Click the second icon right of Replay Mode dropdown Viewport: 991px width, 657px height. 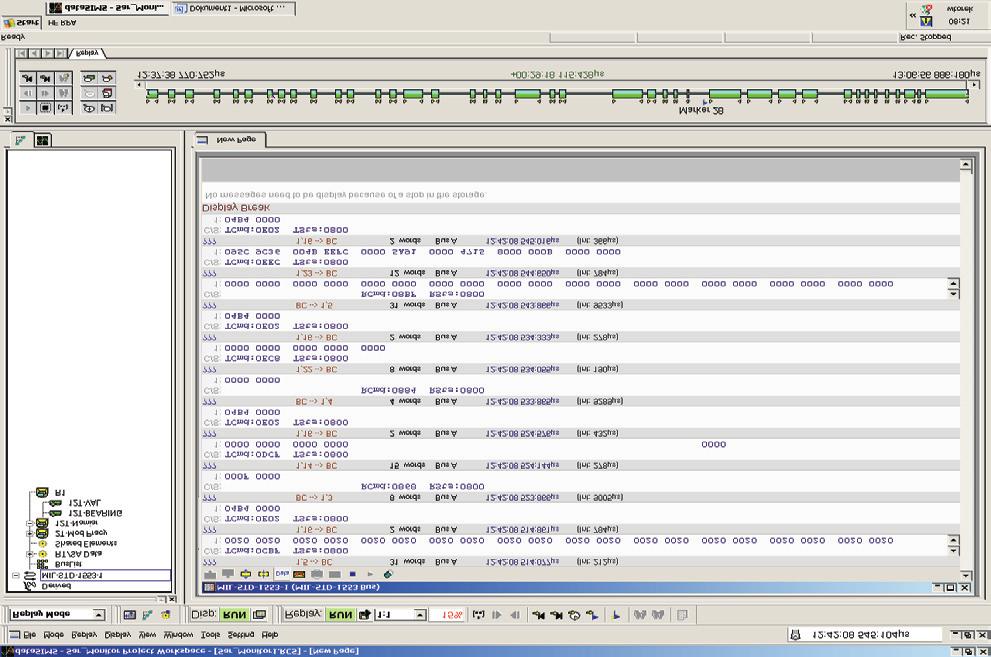[x=147, y=615]
